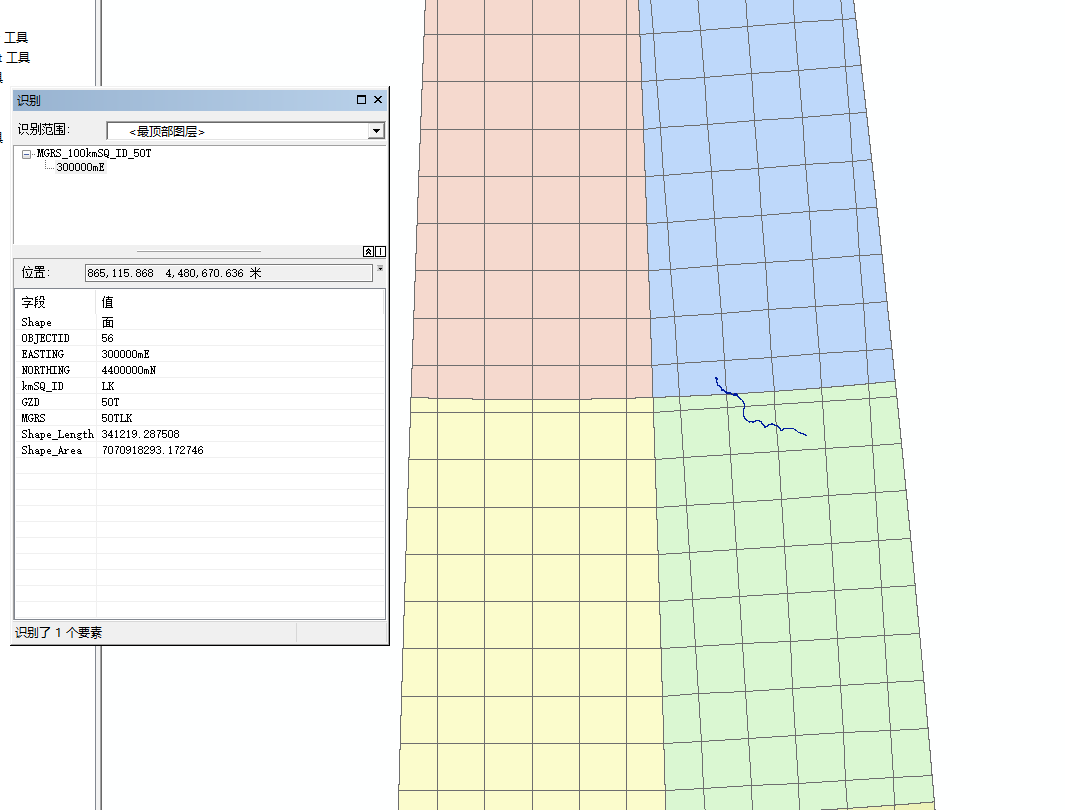Click the value 4400000mN
Viewport: 1065px width, 810px height.
128,370
